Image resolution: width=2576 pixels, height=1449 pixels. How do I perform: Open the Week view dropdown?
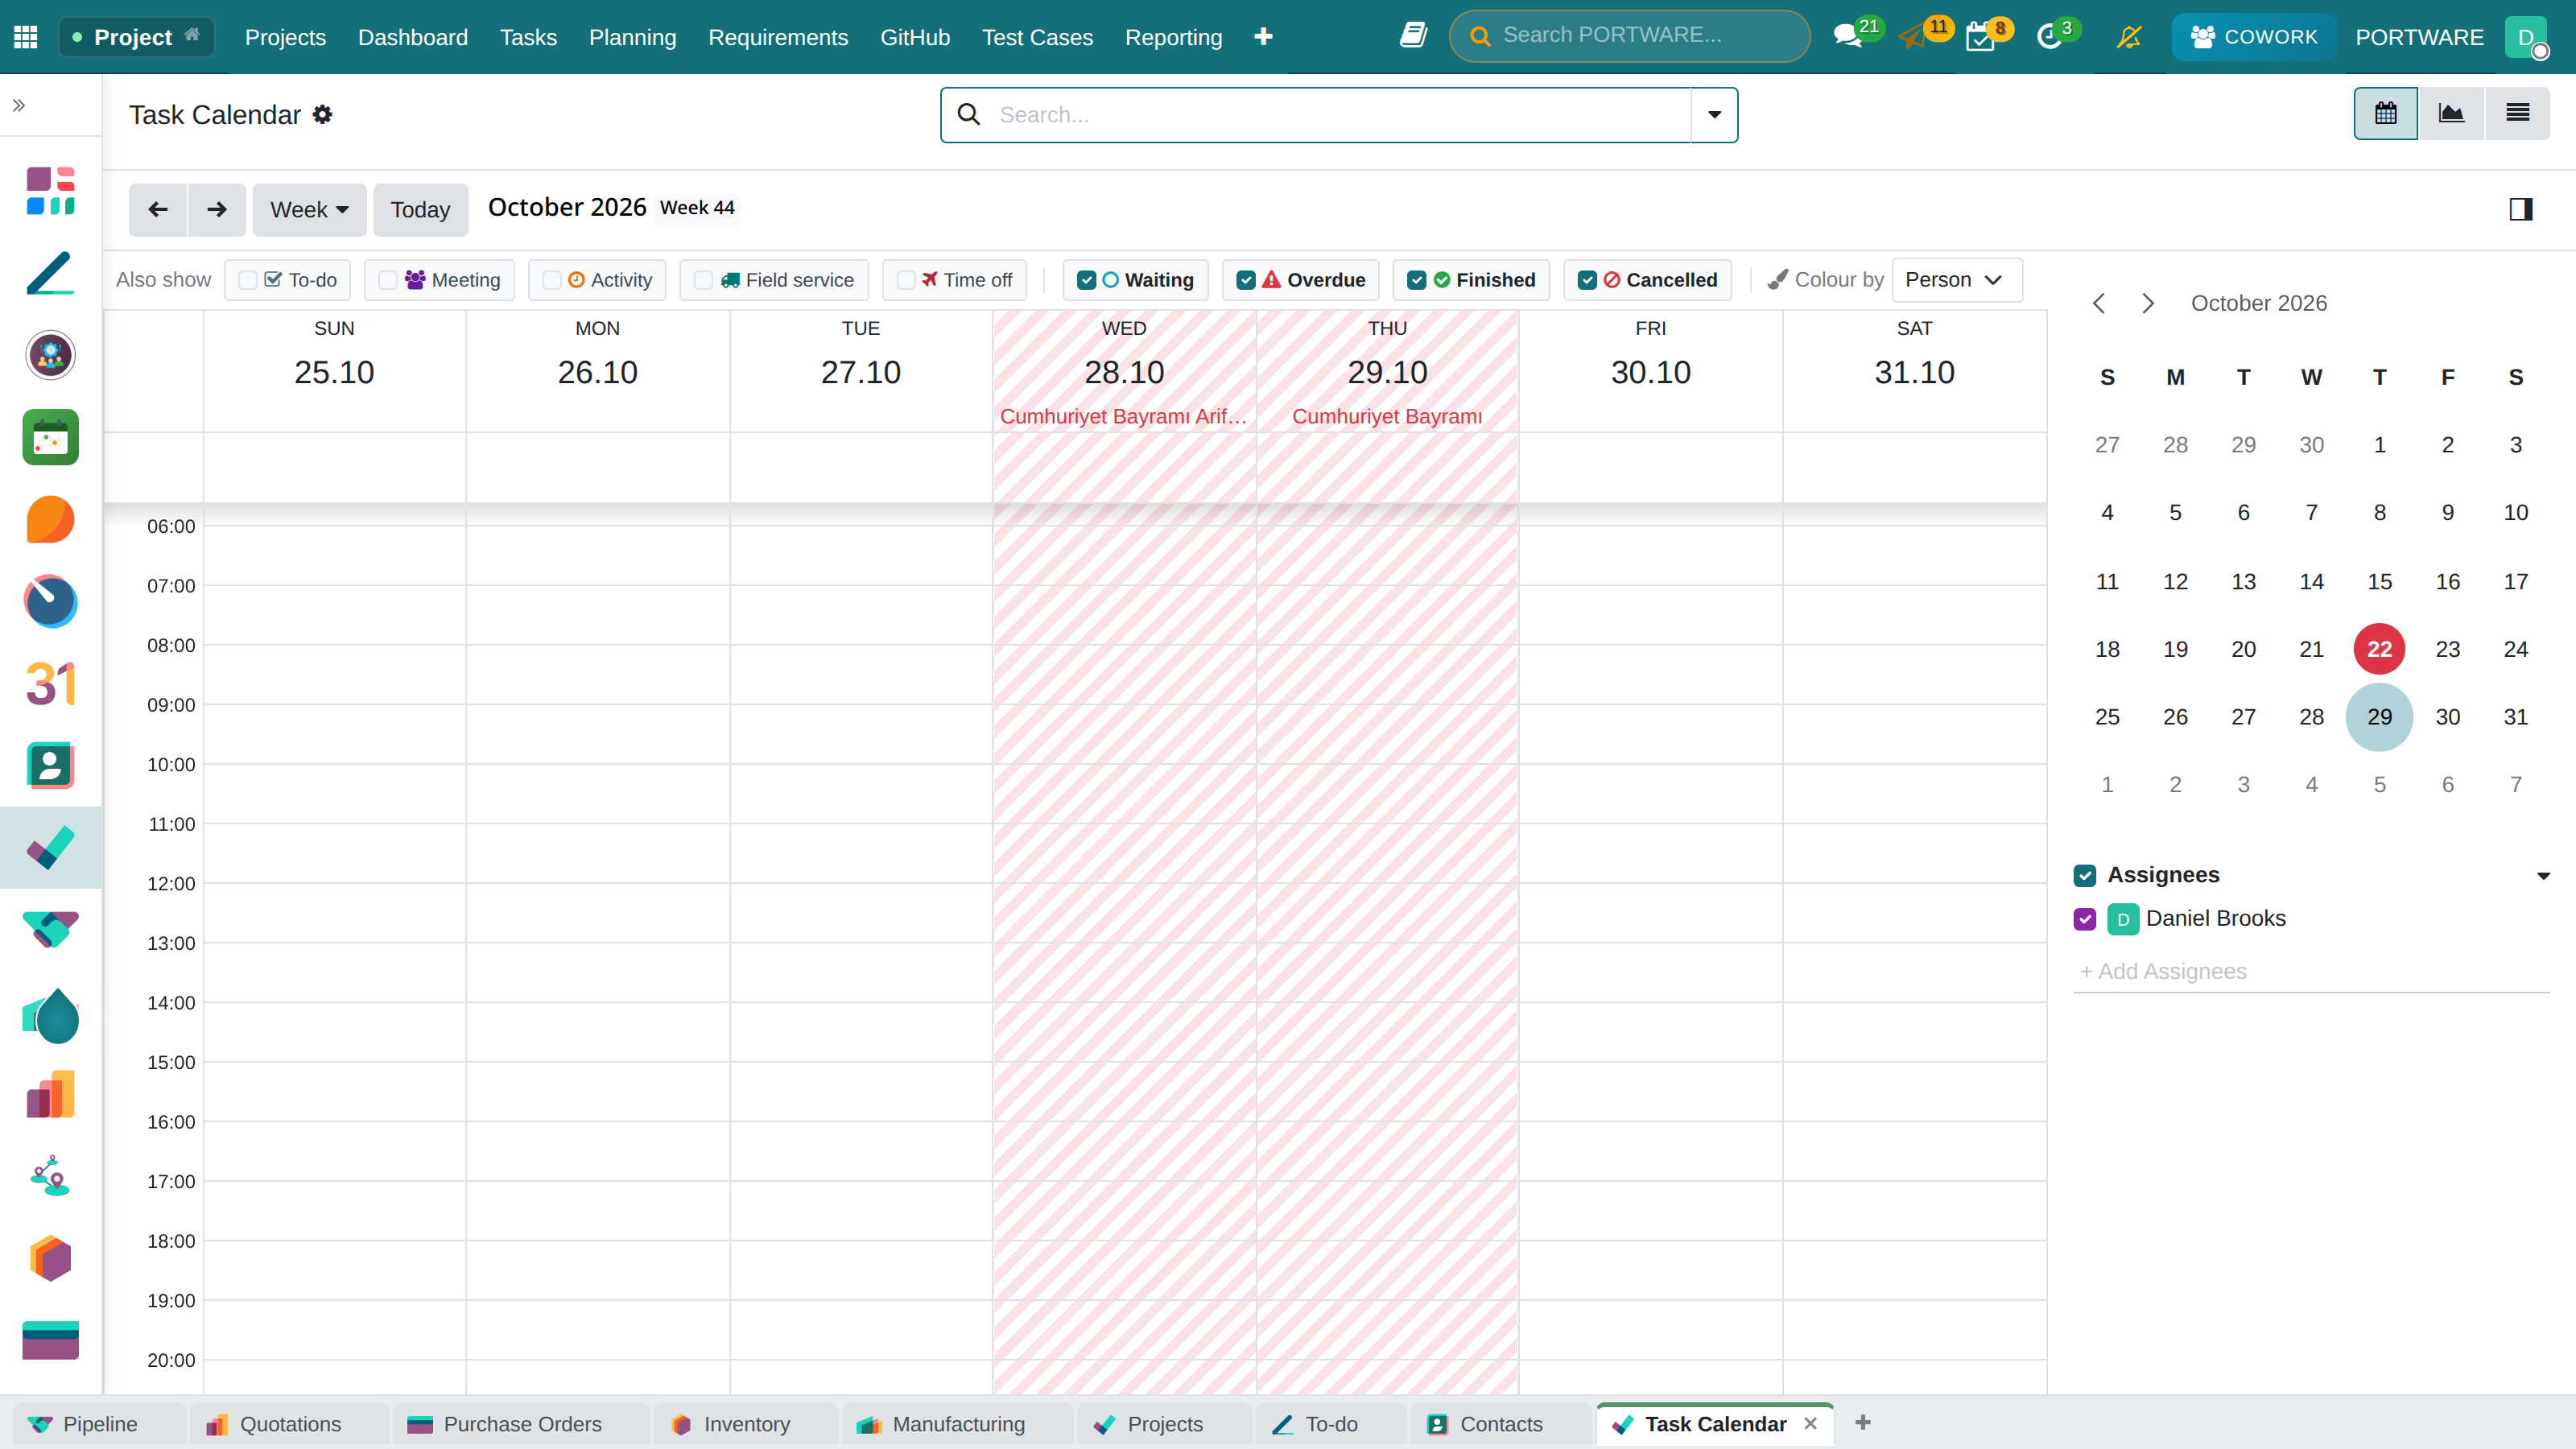tap(309, 209)
